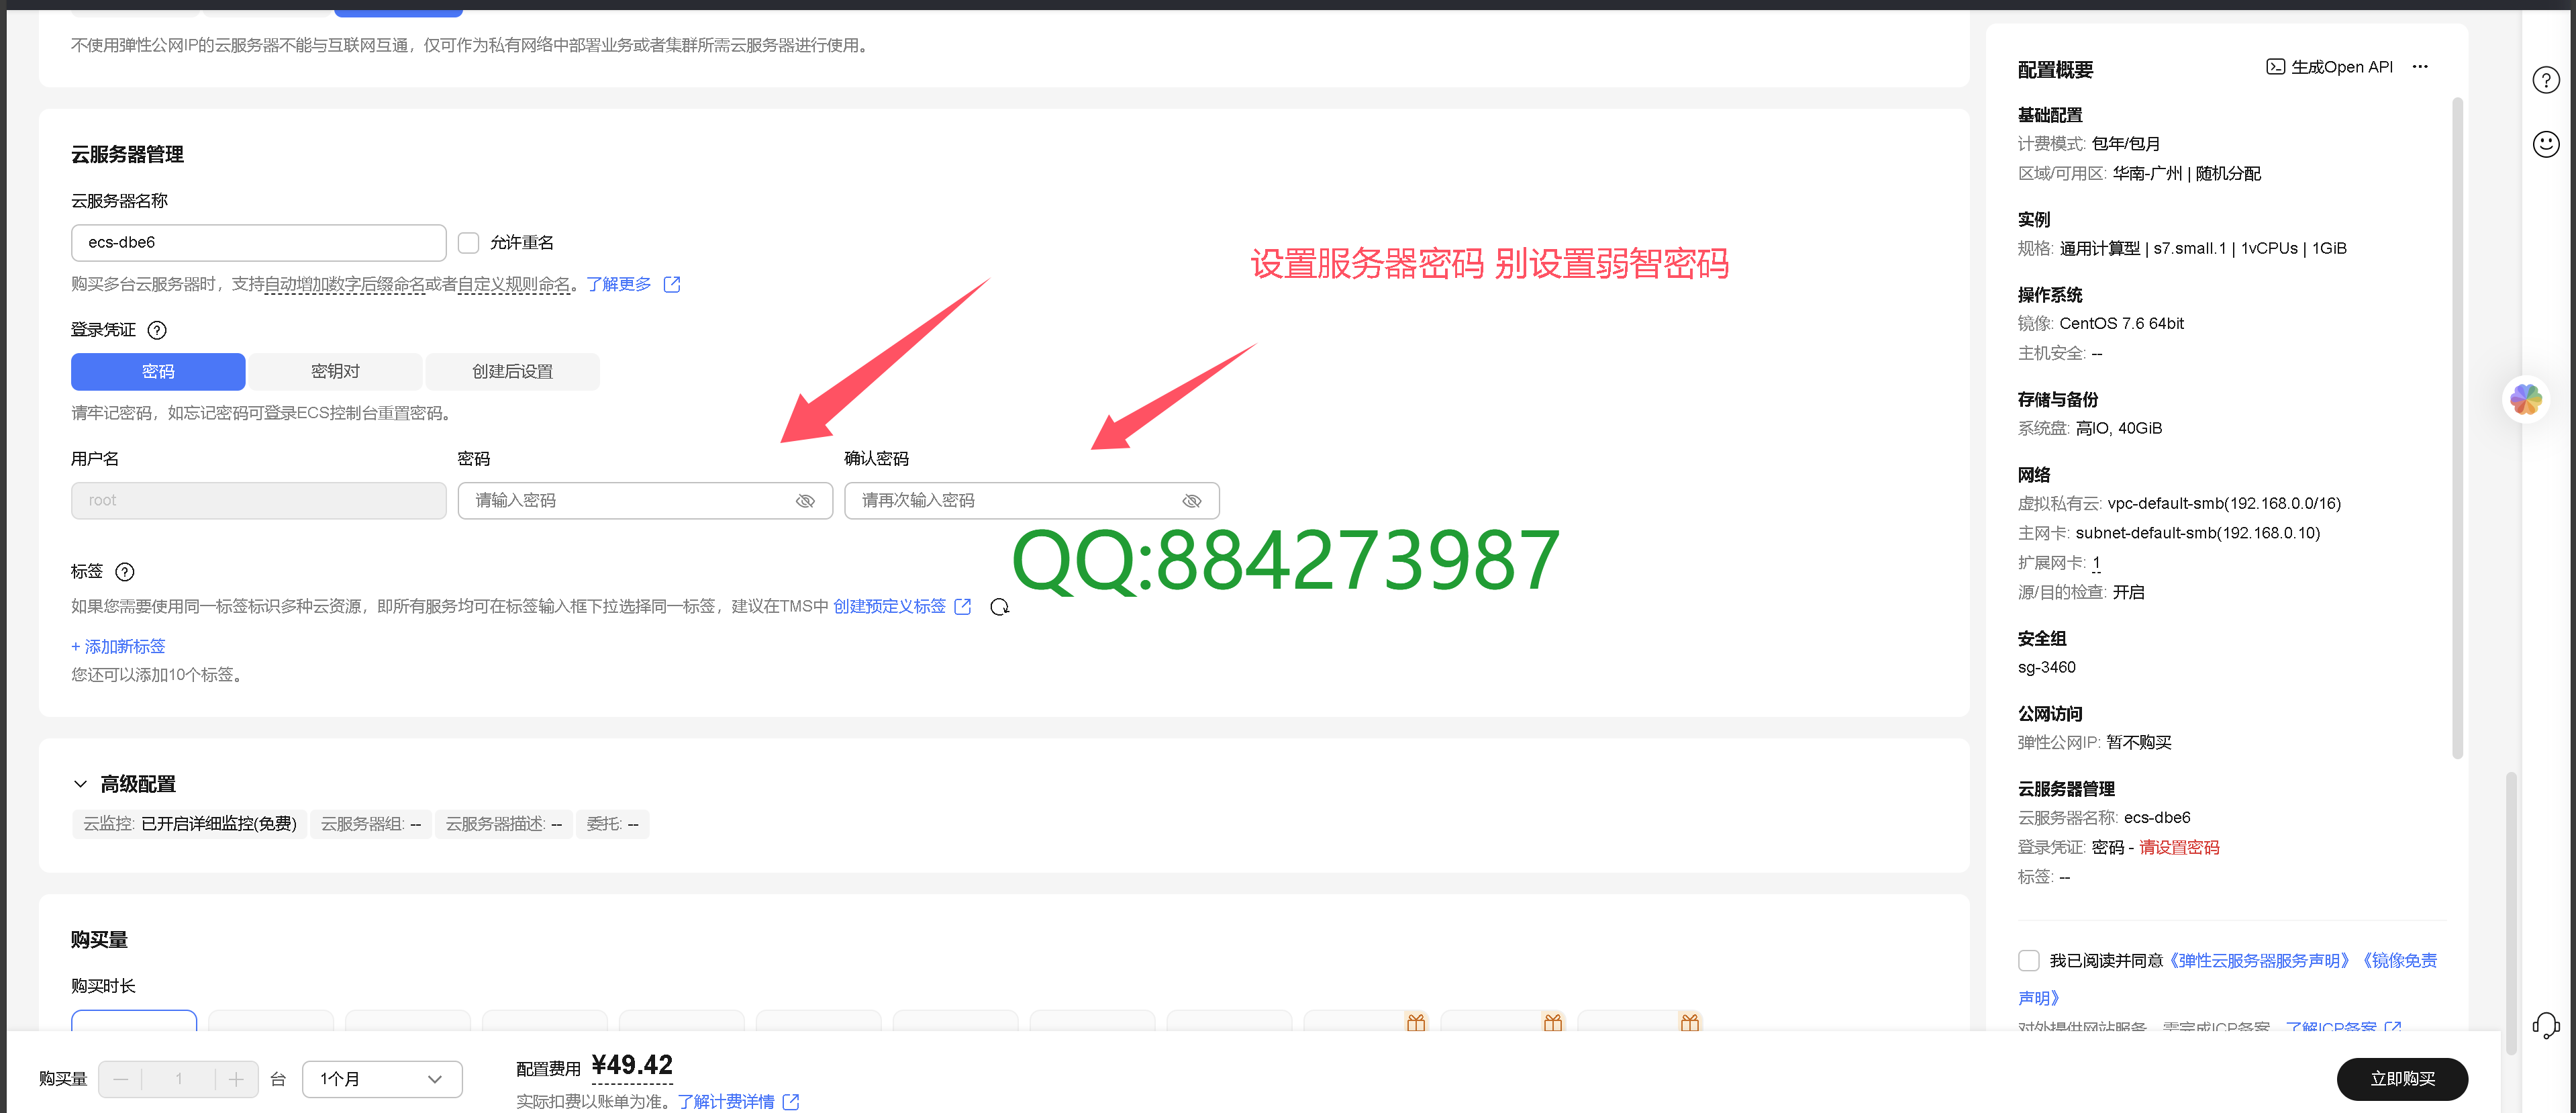Click the 委托 advanced config tag

[613, 824]
